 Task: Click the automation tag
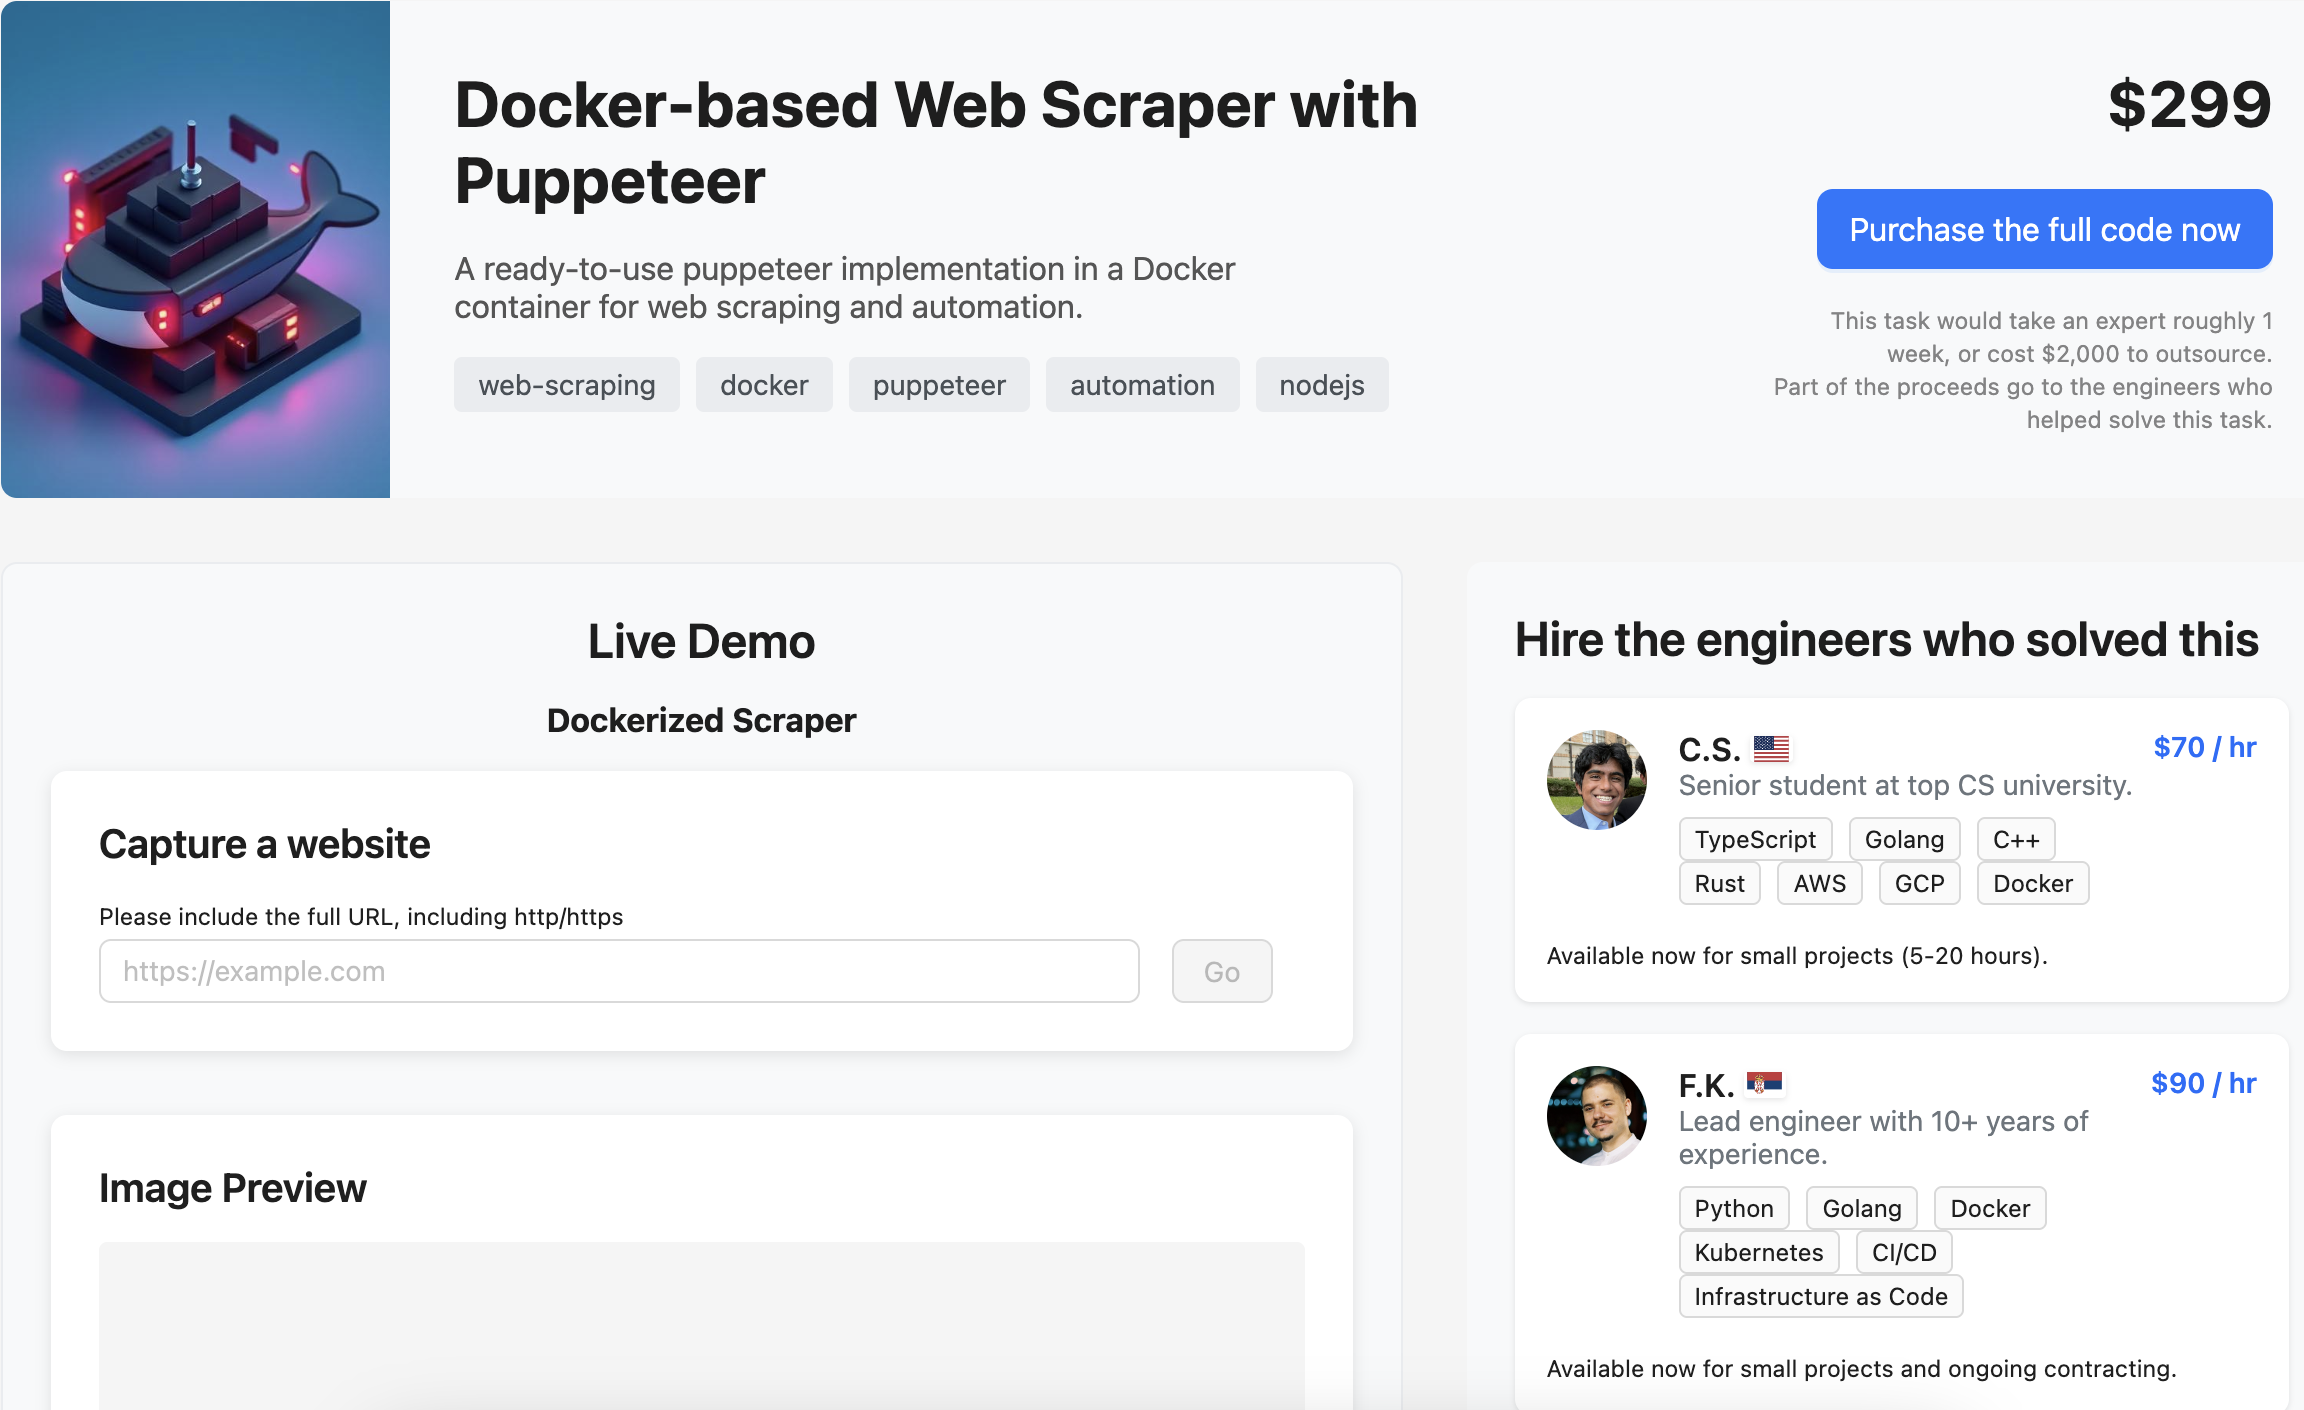[x=1142, y=385]
